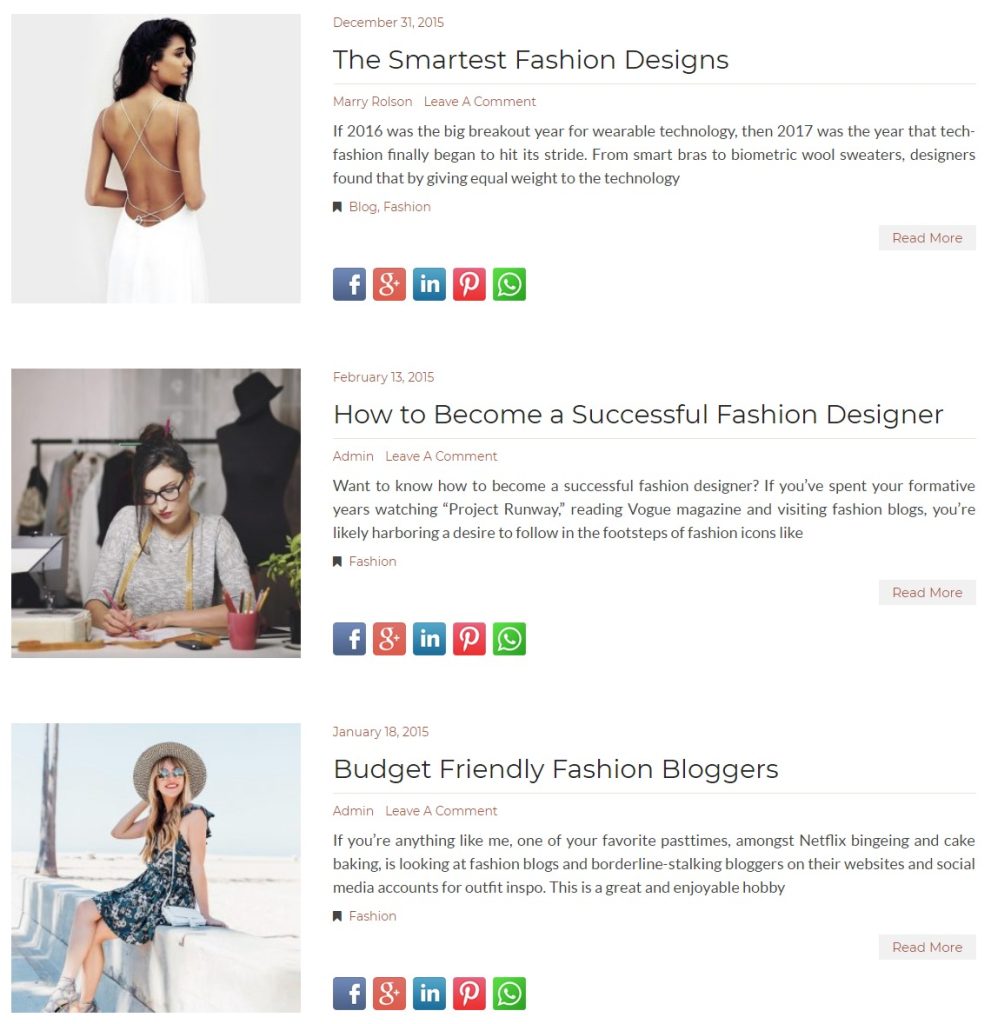Open Read More for Budget Friendly Bloggers
This screenshot has height=1024, width=991.
point(927,947)
